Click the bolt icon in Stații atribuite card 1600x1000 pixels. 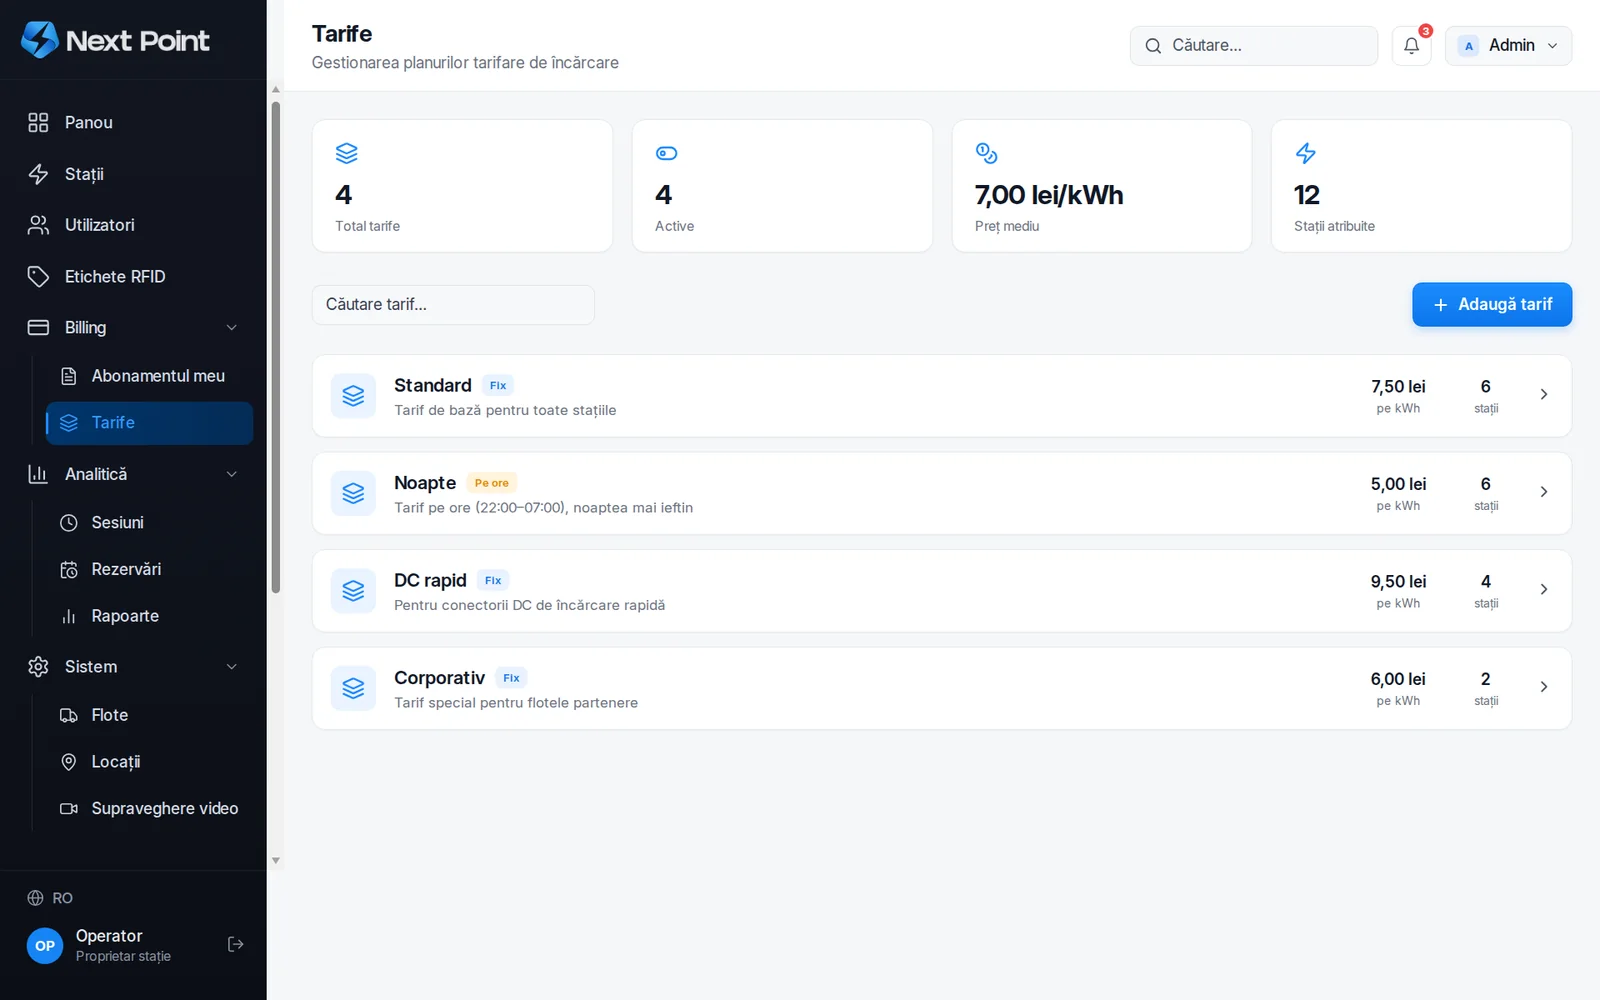[x=1305, y=153]
